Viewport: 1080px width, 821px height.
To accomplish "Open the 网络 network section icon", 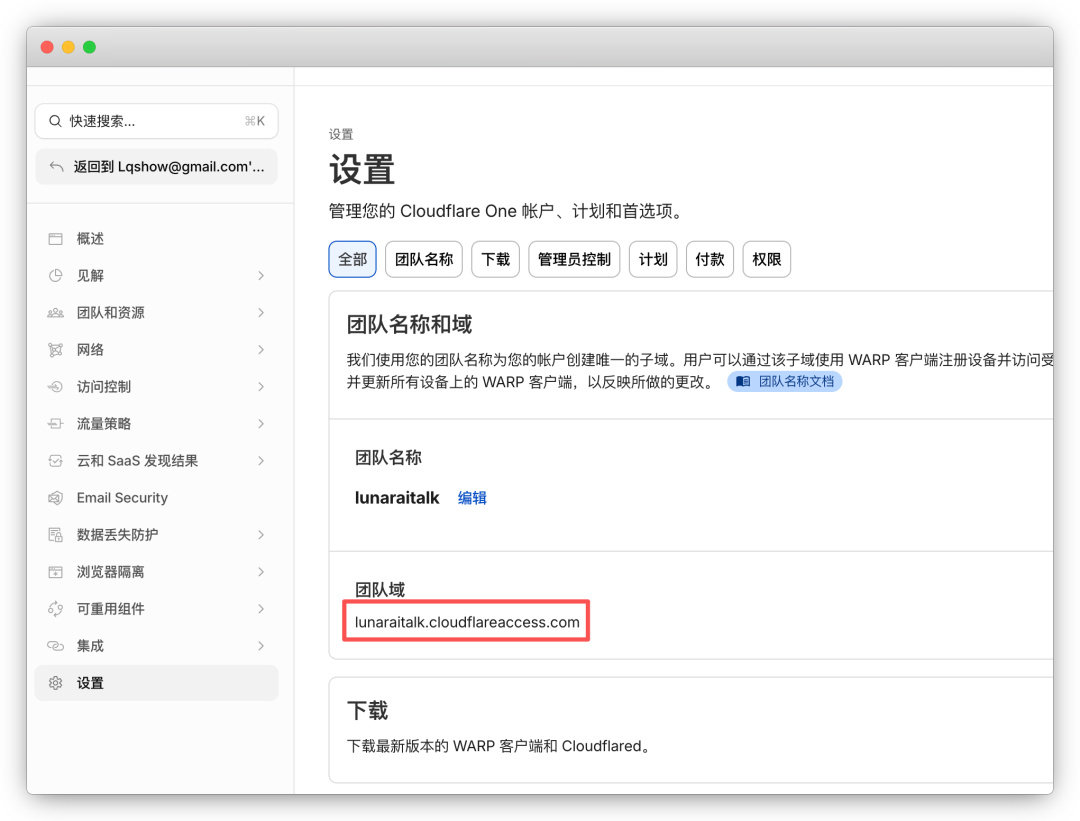I will pyautogui.click(x=57, y=349).
